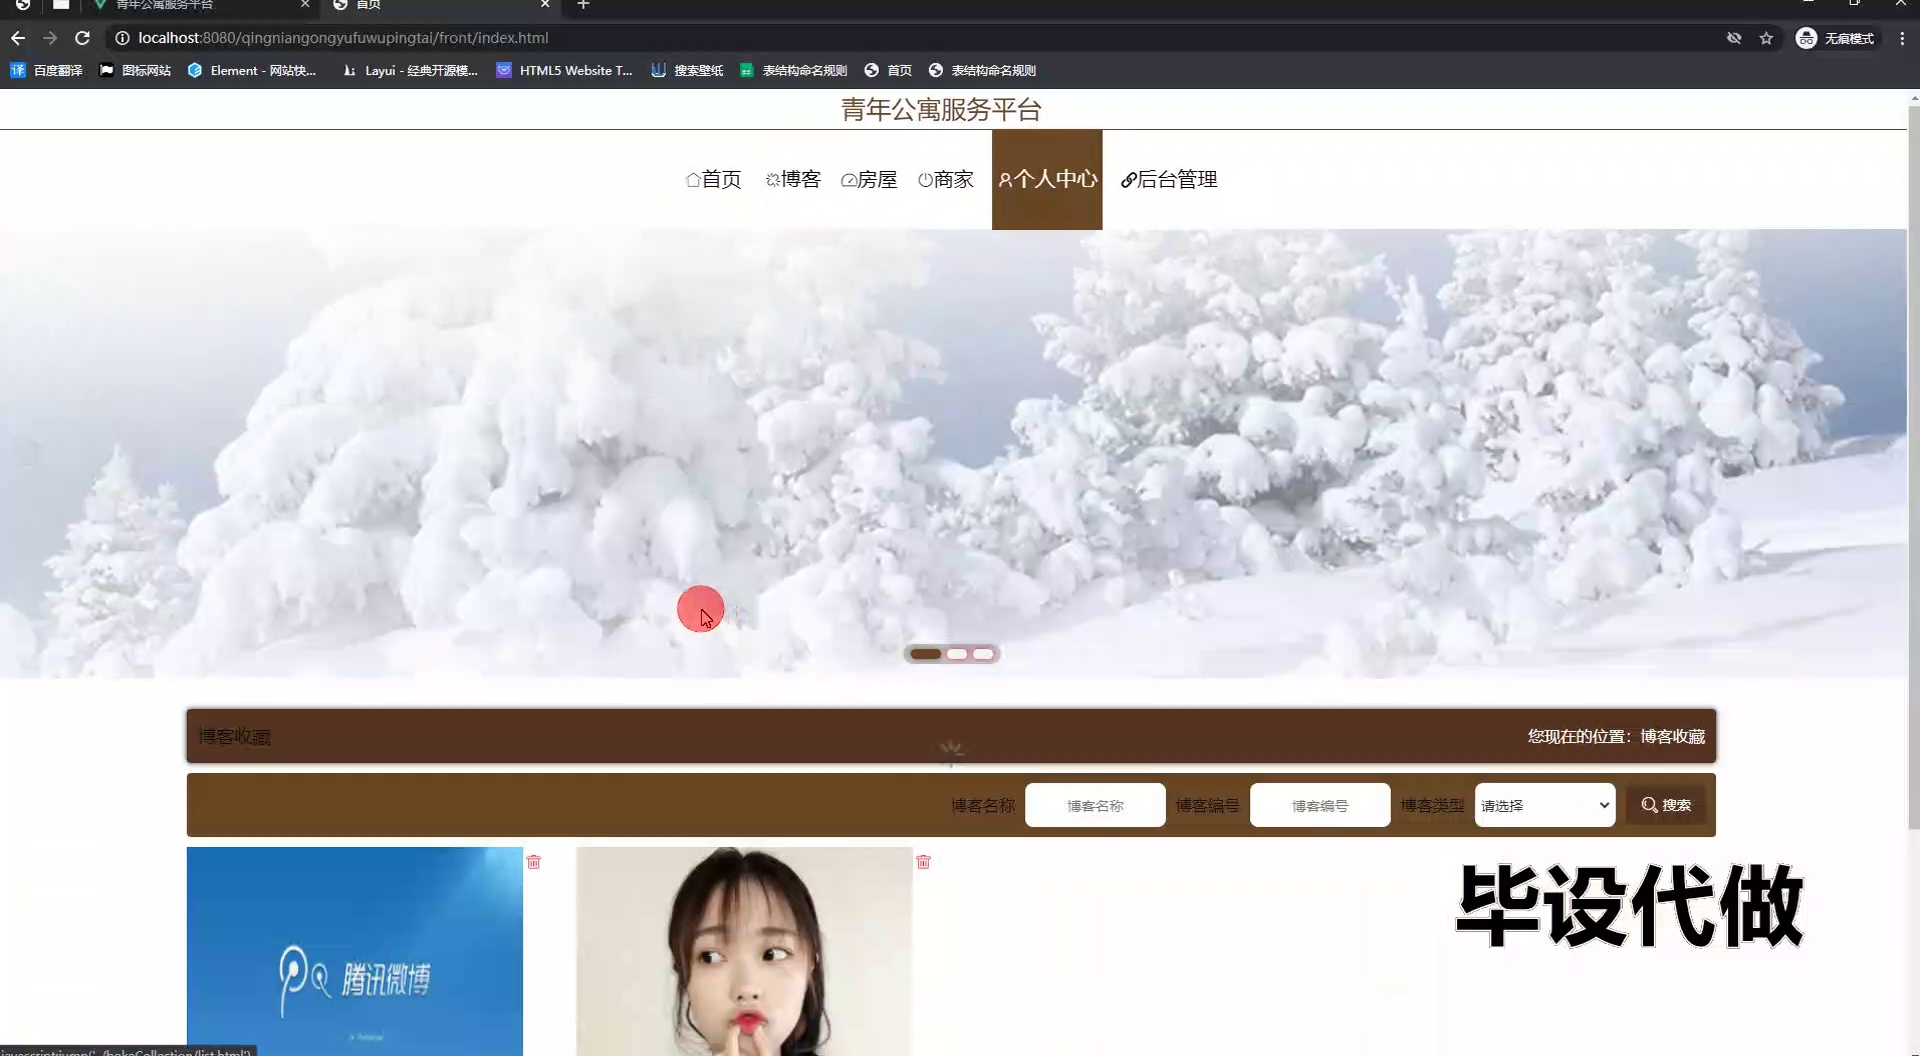
Task: Open the Layui - 经典开源模 bookmark
Action: pos(410,70)
